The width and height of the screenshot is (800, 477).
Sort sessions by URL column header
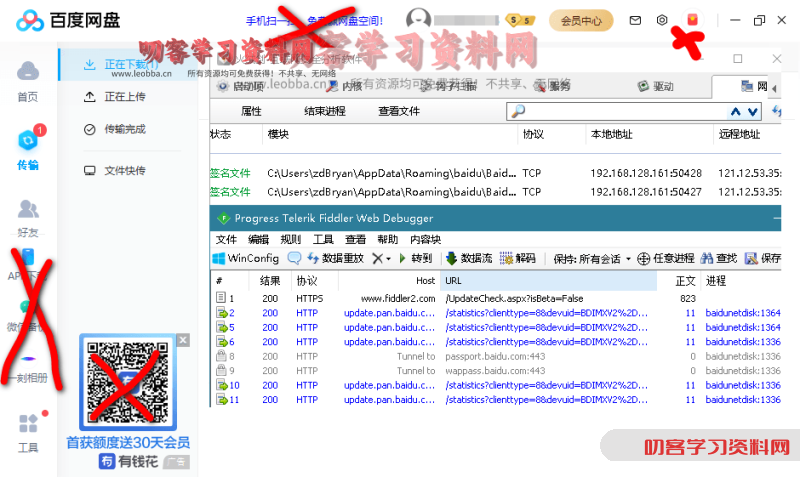549,281
